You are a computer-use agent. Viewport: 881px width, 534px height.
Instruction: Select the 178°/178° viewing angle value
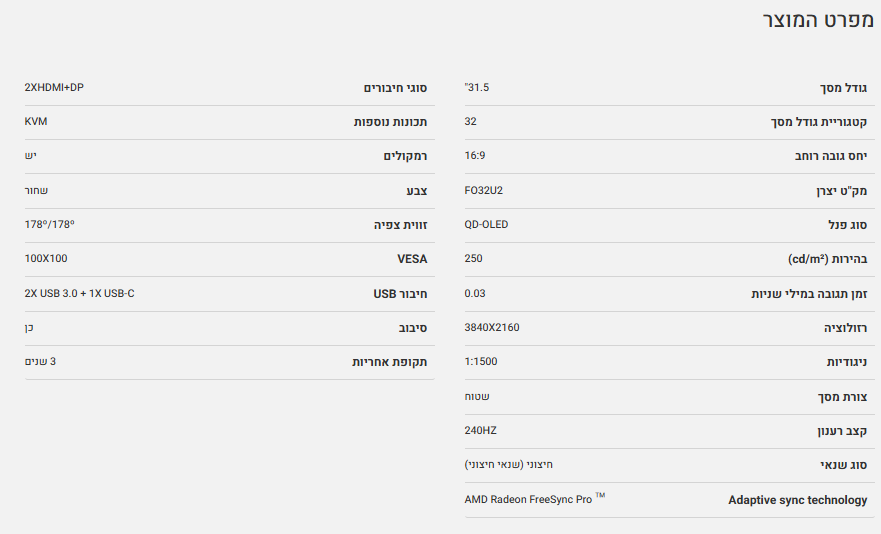(50, 225)
